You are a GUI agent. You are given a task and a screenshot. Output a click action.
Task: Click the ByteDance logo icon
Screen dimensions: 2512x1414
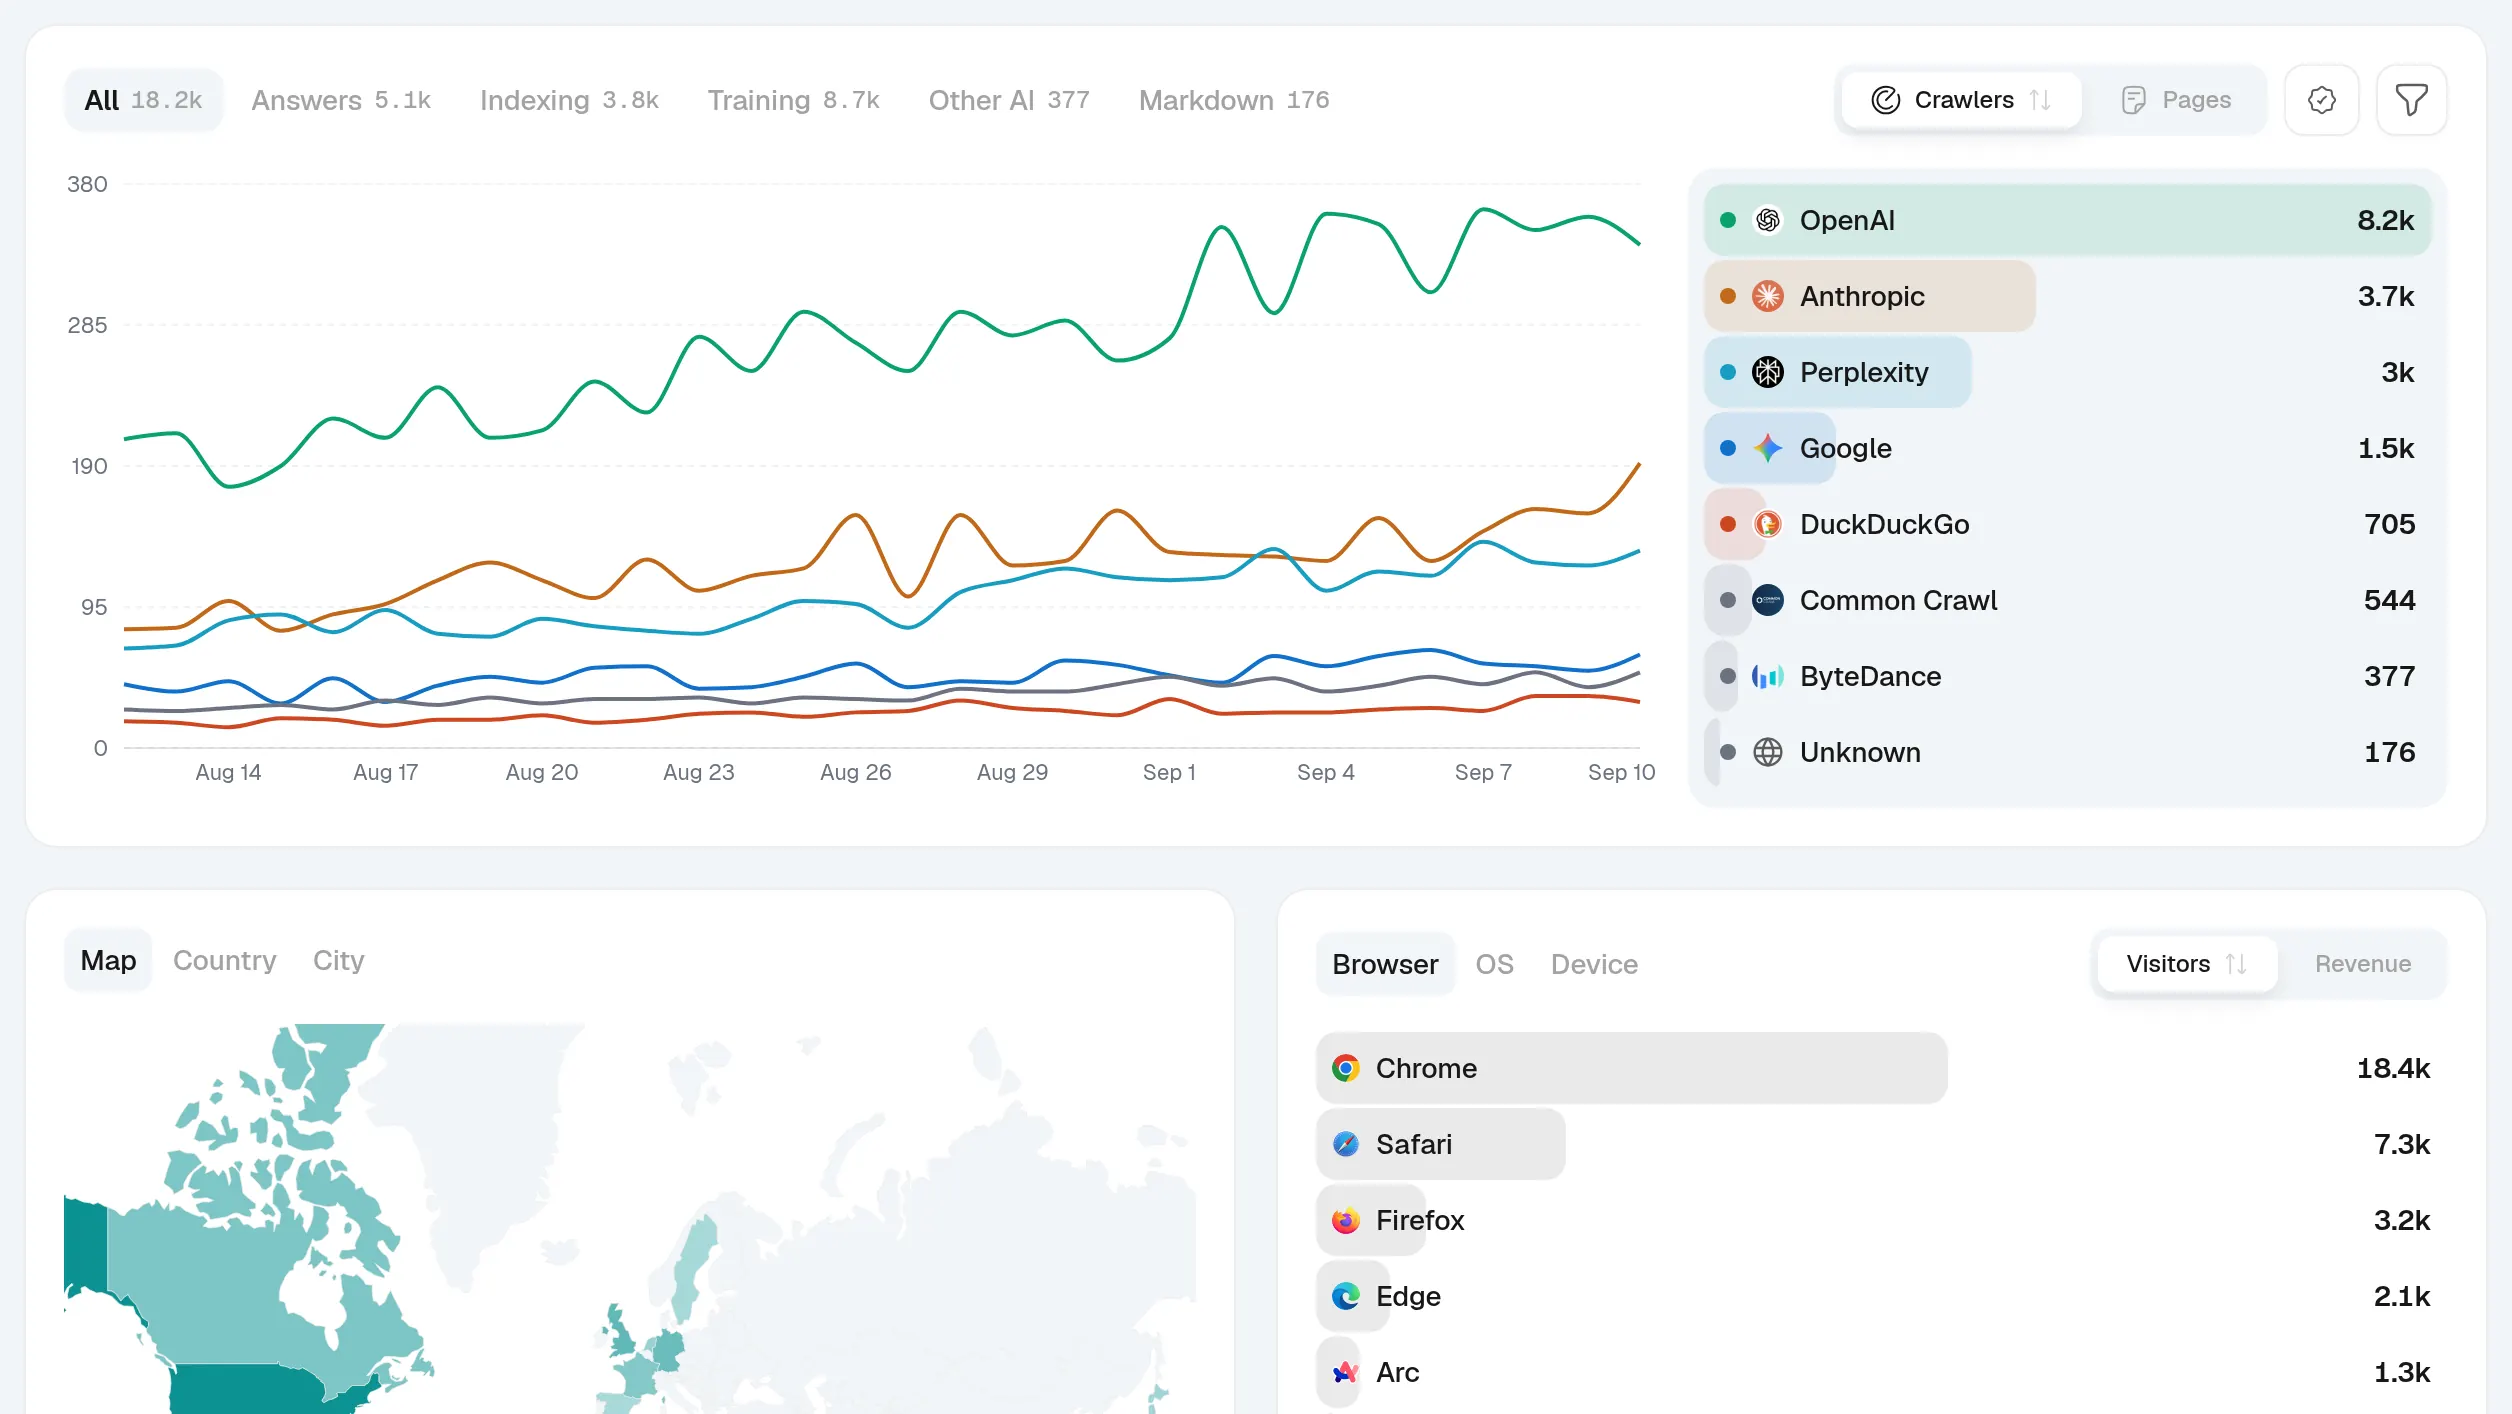coord(1767,676)
